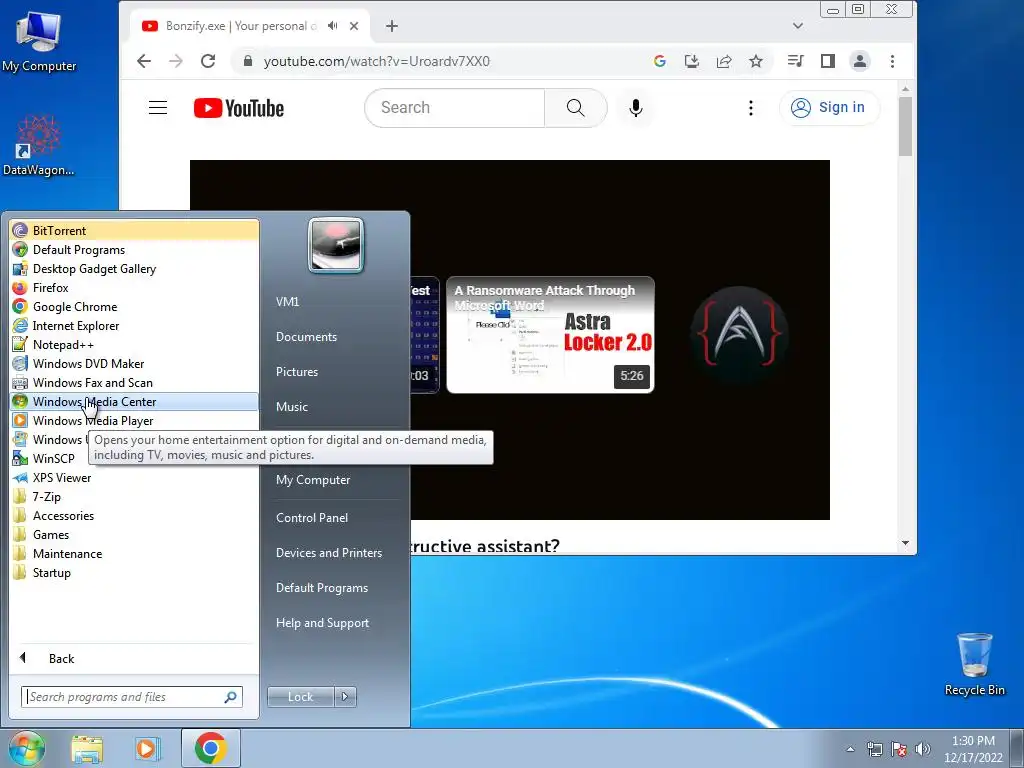Image resolution: width=1024 pixels, height=768 pixels.
Task: Click the Chrome address bar URL
Action: (377, 61)
